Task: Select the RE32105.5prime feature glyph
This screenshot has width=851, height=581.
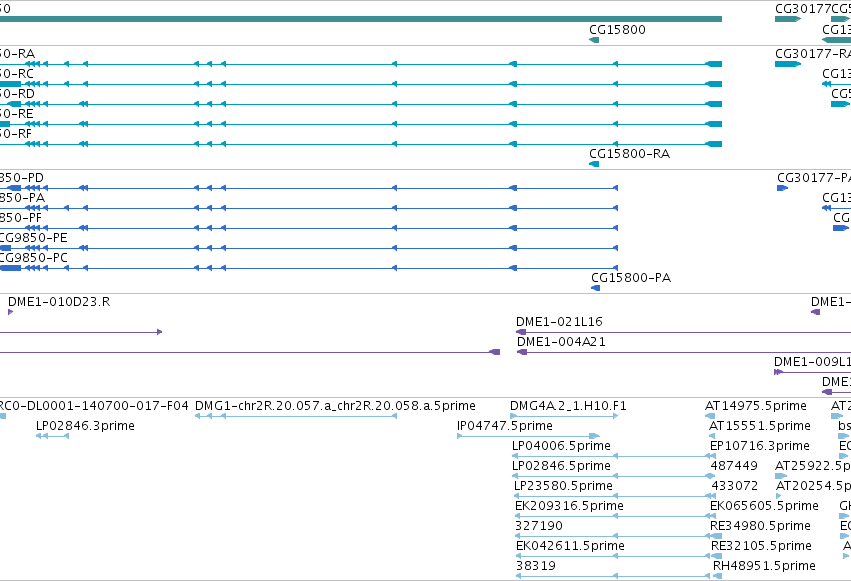Action: pyautogui.click(x=716, y=556)
